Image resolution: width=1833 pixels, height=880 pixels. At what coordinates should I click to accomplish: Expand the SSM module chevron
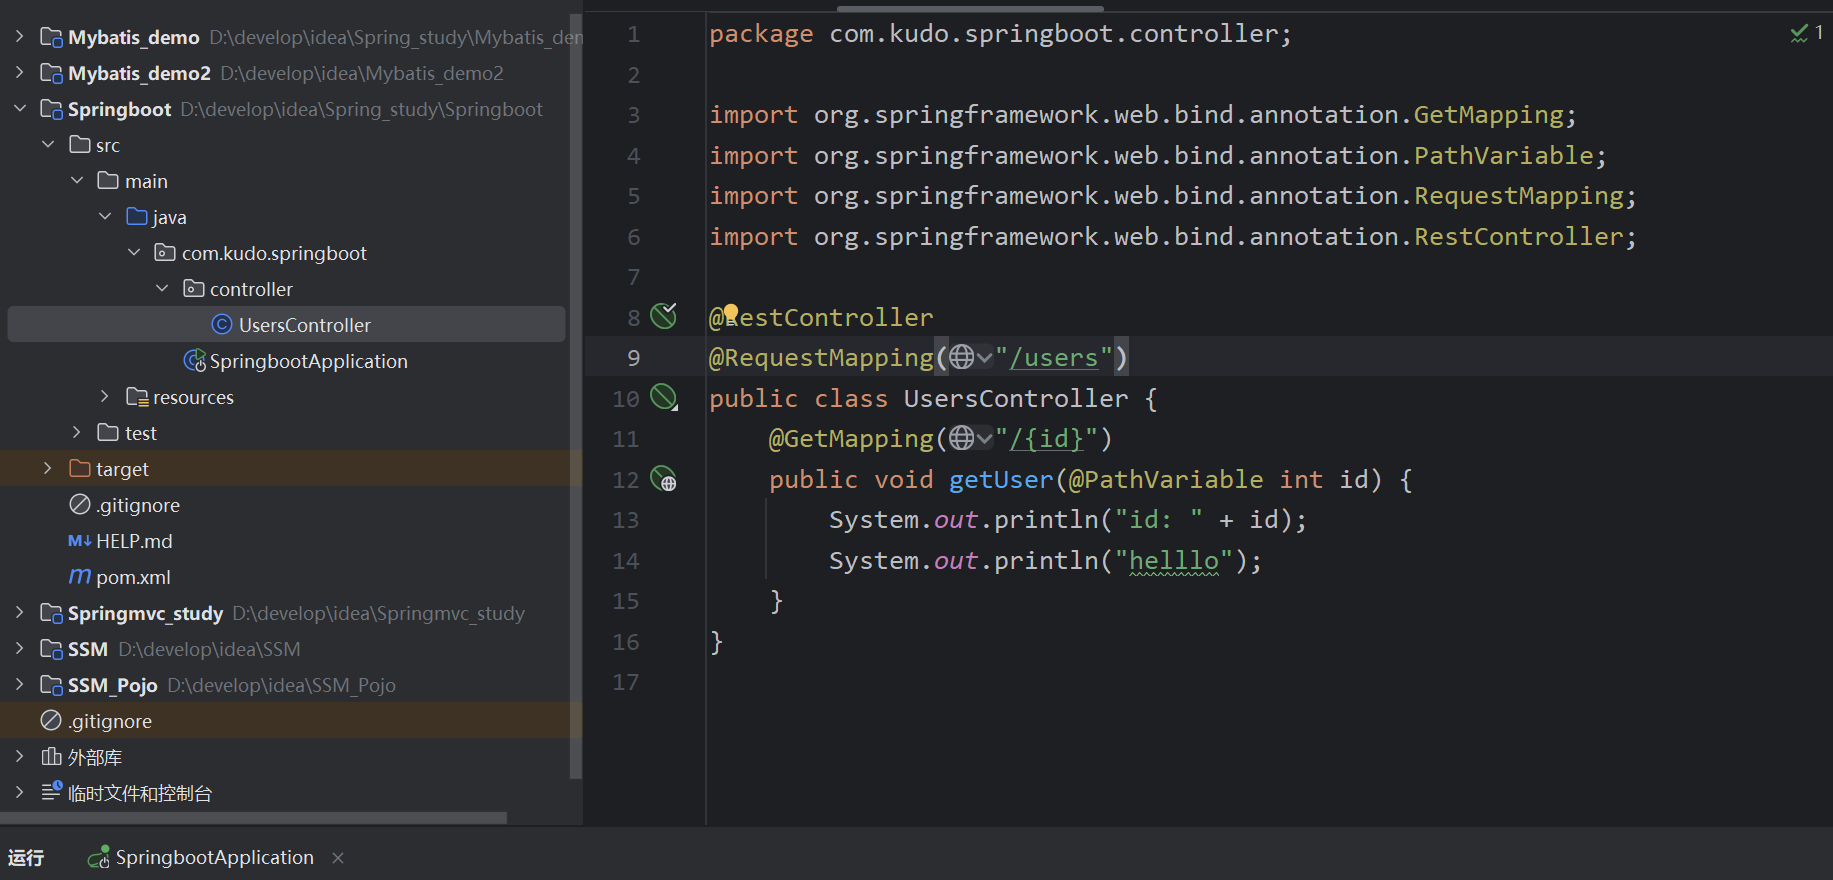tap(19, 649)
